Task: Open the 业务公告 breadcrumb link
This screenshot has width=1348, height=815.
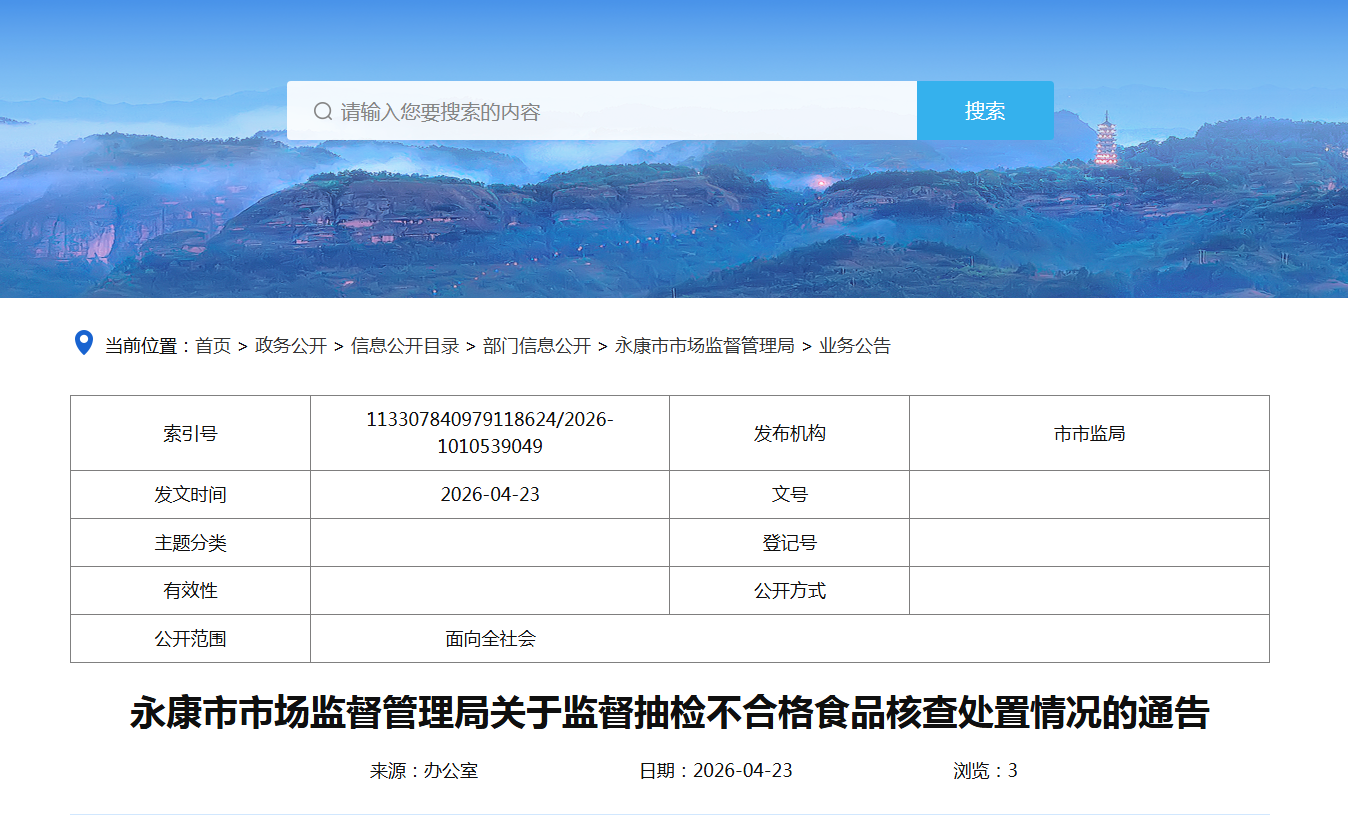Action: [x=855, y=346]
